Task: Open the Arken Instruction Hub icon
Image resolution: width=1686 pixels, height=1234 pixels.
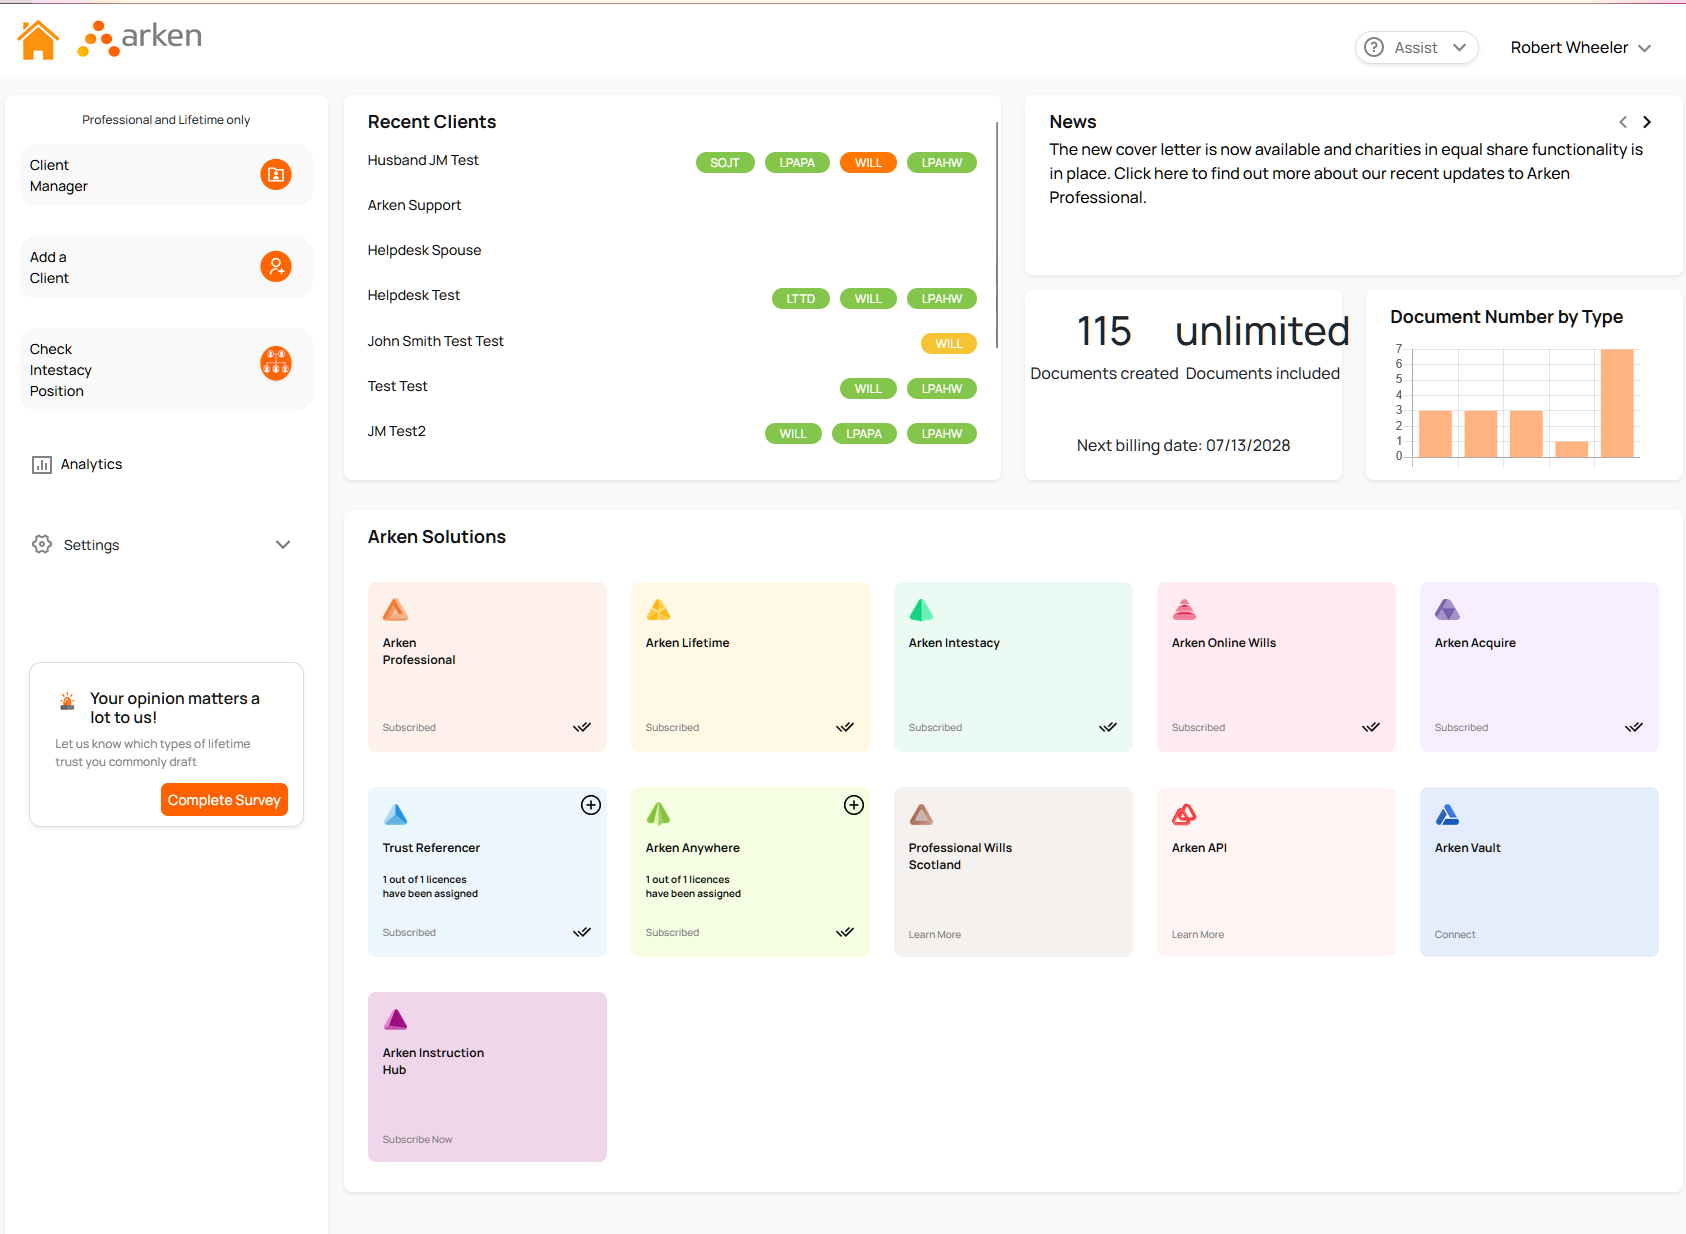Action: click(x=395, y=1019)
